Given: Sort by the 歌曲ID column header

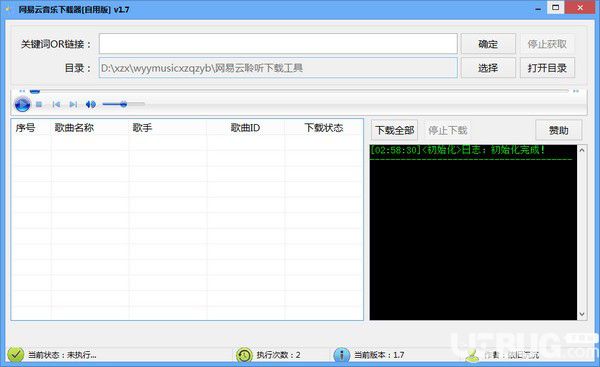Looking at the screenshot, I should [245, 127].
